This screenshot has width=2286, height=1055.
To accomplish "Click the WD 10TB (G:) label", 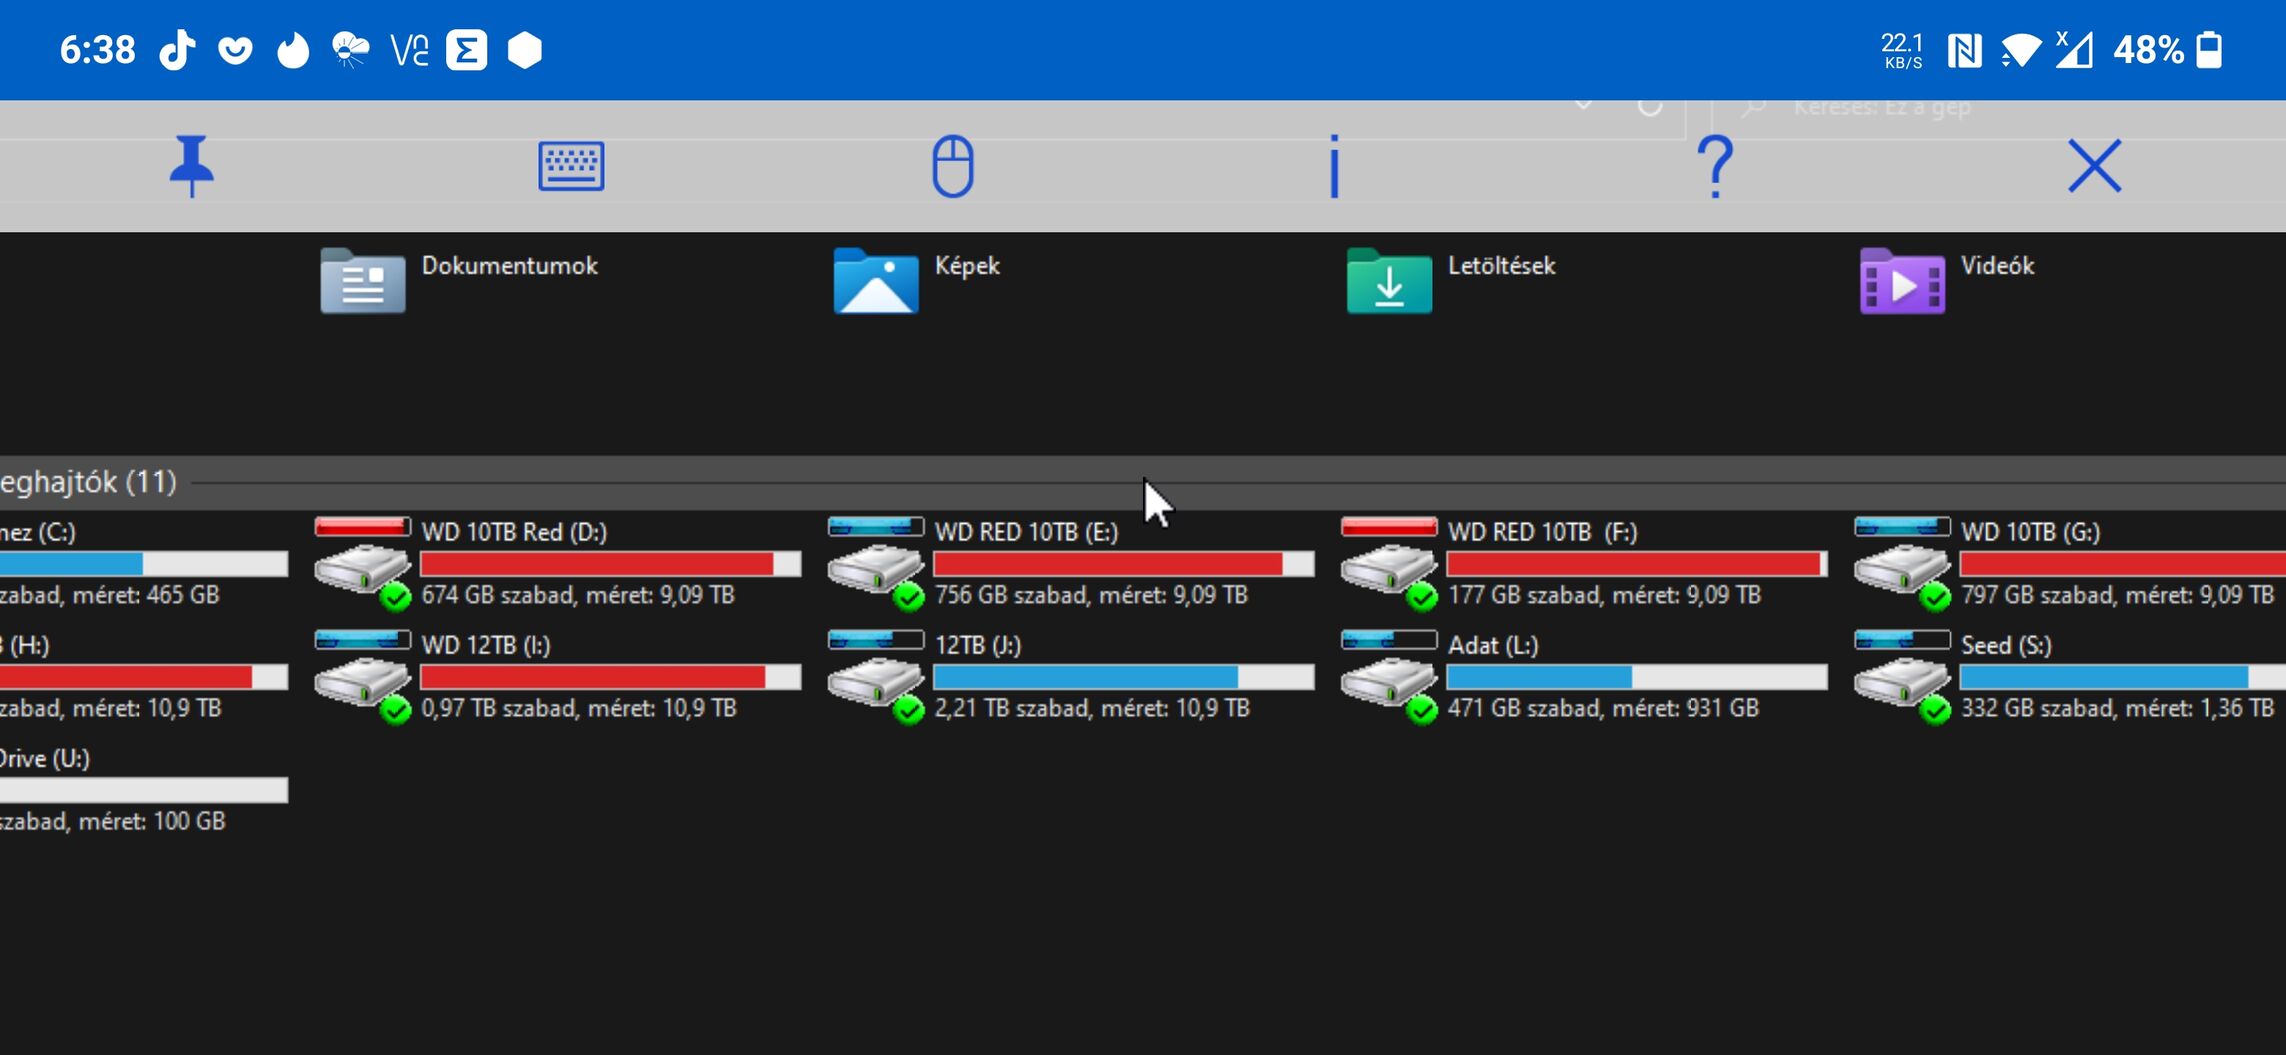I will 2030,532.
